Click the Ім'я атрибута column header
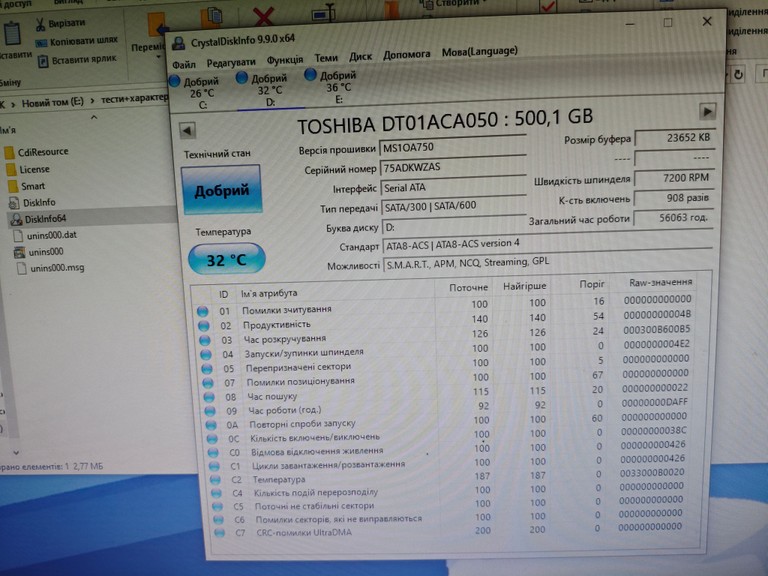Screen dimensions: 768x576 [269, 293]
